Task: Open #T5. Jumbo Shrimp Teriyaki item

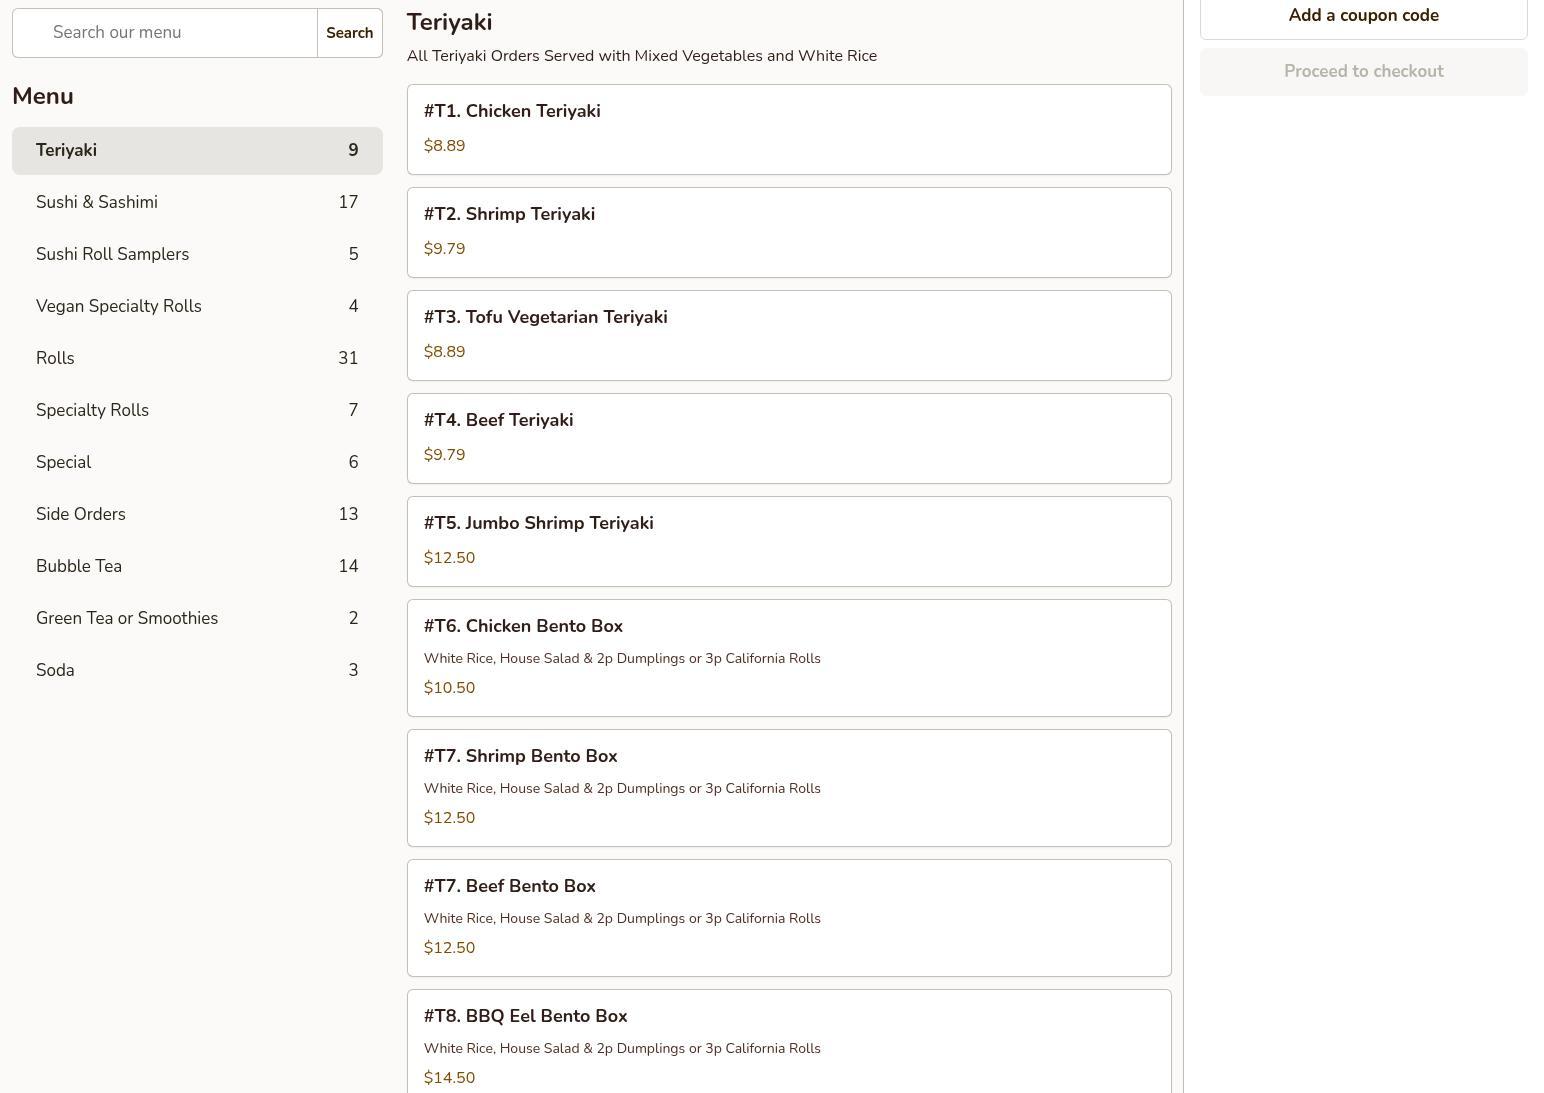Action: coord(789,542)
